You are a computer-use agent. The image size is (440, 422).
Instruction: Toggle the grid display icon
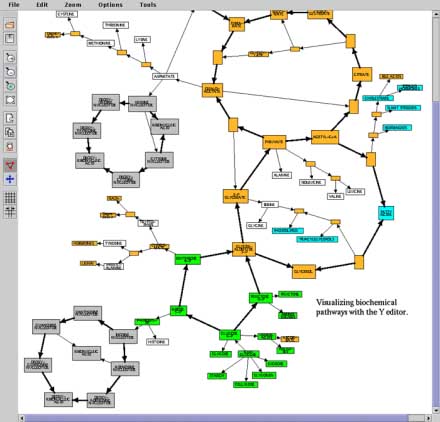click(x=10, y=198)
